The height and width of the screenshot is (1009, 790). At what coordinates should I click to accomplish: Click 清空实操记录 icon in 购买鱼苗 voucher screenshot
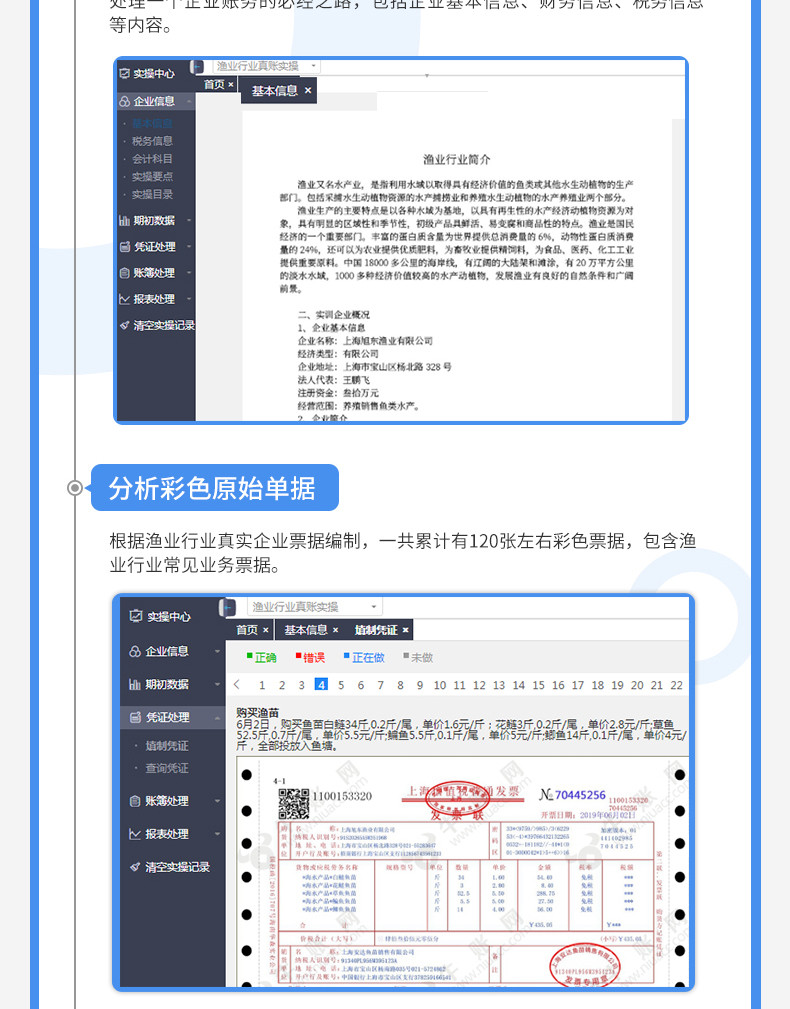(x=135, y=867)
